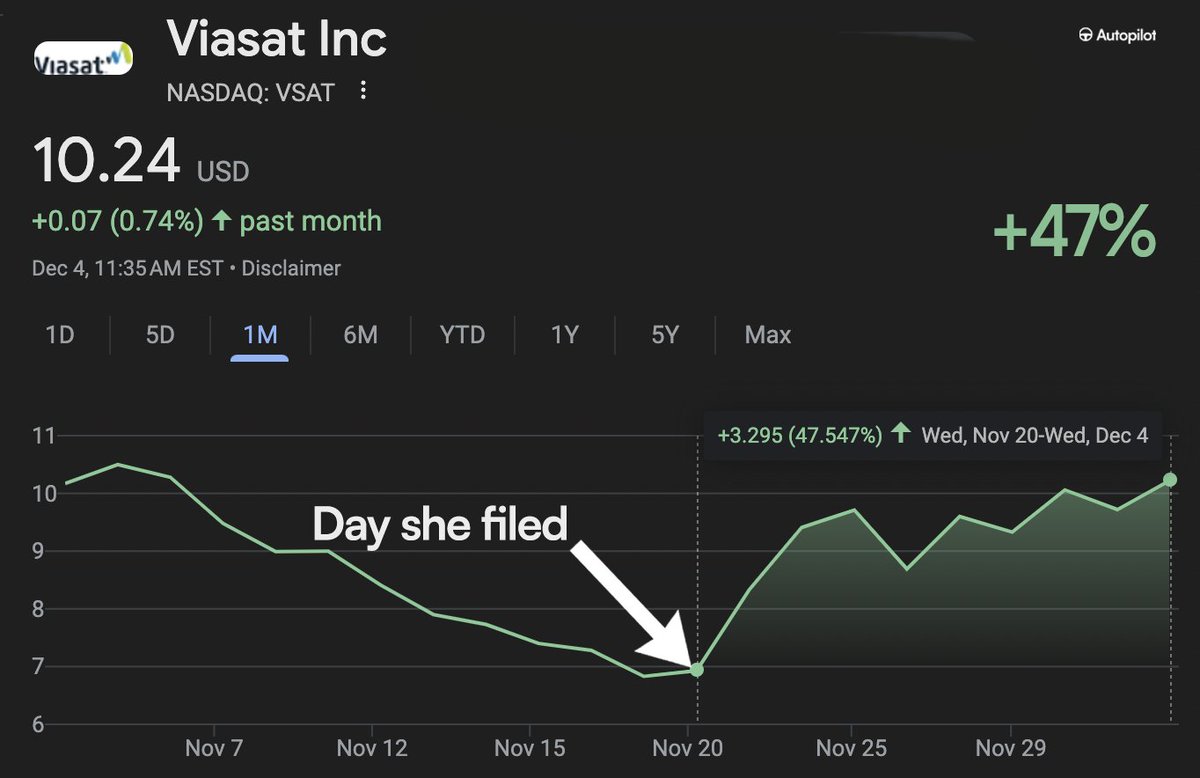Select the YTD range tab
Screen dimensions: 1200x778
click(462, 335)
